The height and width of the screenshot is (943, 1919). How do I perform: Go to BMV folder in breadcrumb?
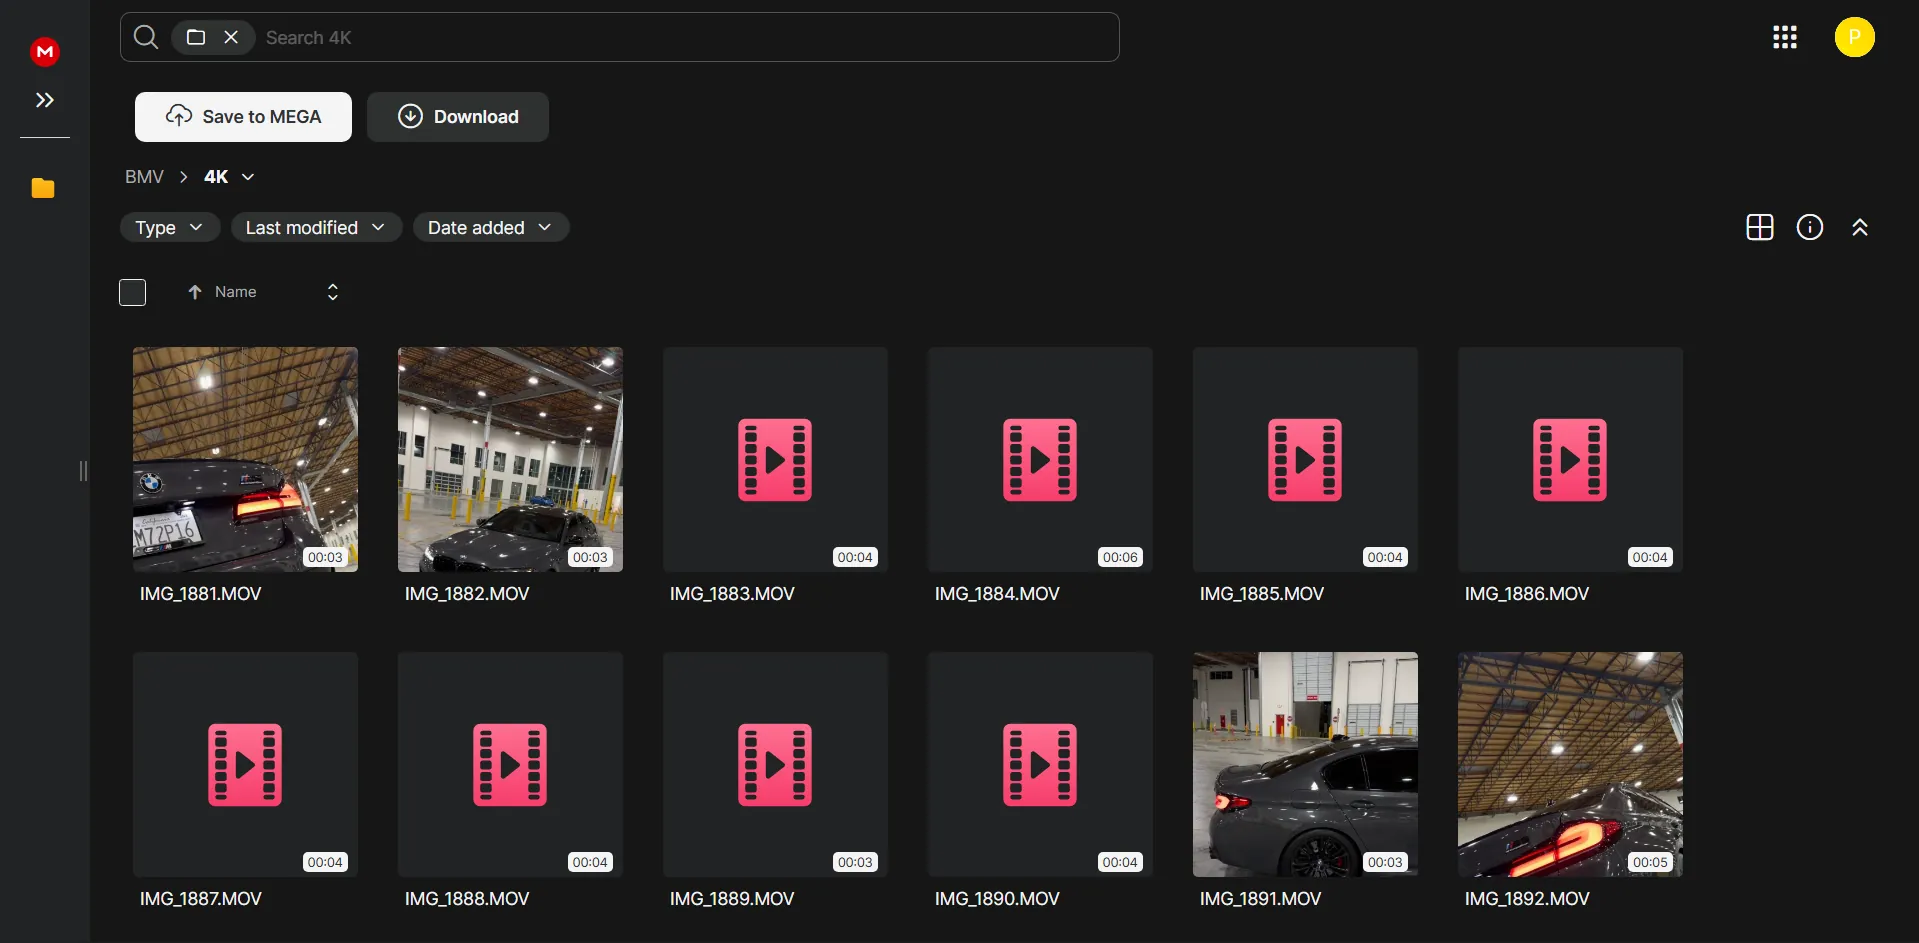coord(144,177)
